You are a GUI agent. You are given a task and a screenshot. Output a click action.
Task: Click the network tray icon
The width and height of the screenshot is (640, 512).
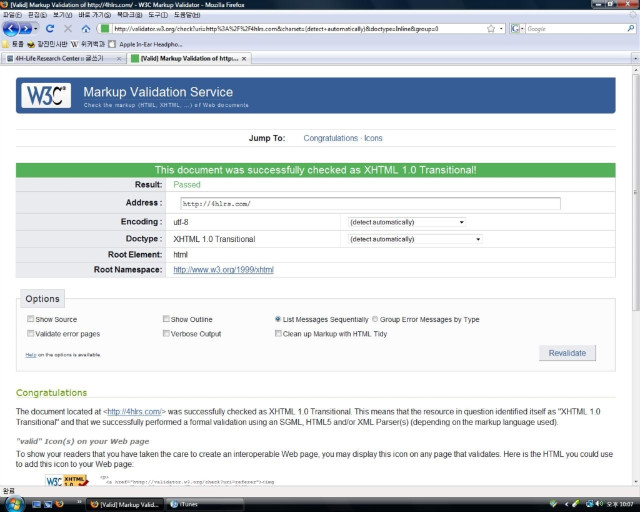(x=589, y=504)
